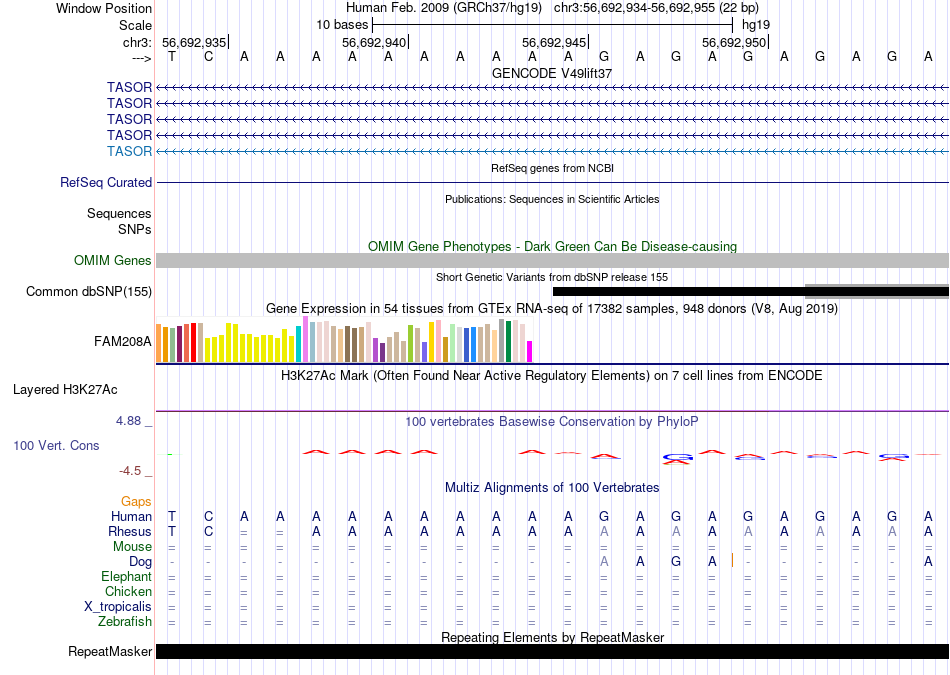Open Common dbSNP(155) track label

(89, 291)
